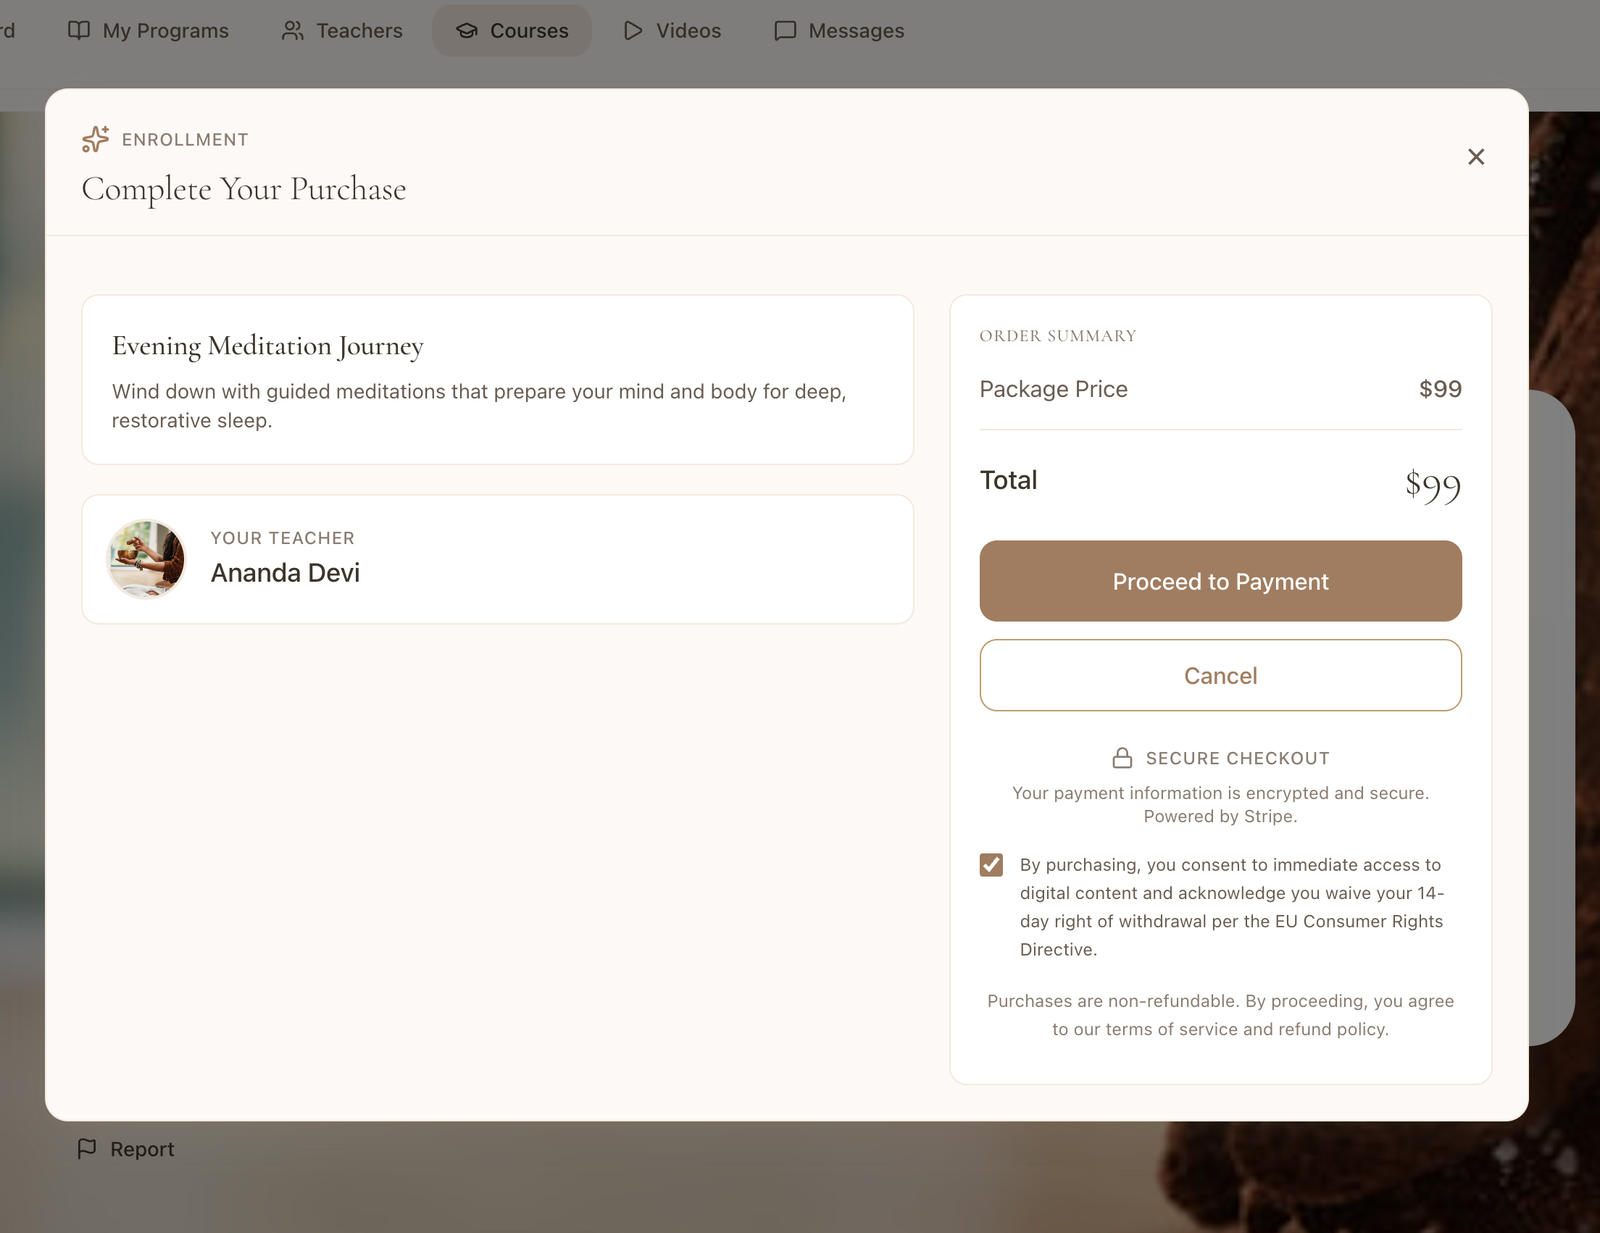Click the My Programs book icon

coord(78,30)
